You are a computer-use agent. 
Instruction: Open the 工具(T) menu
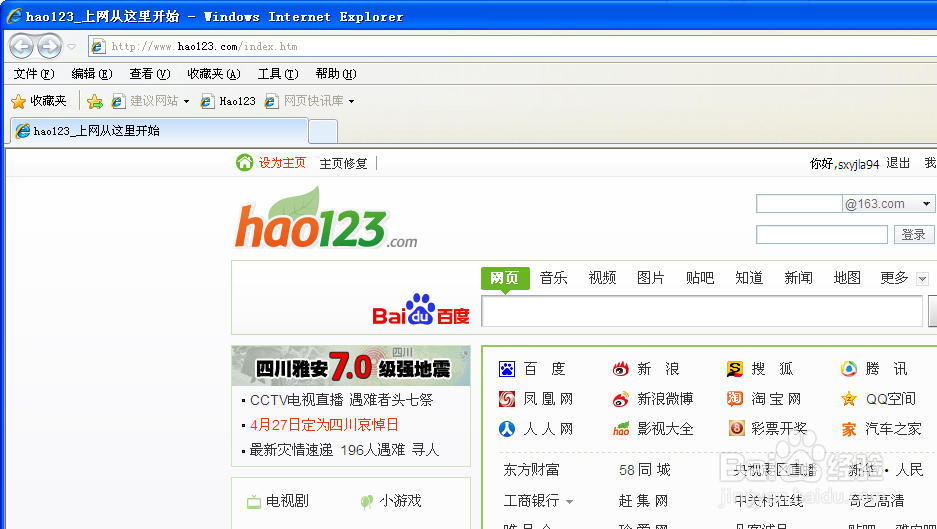278,74
